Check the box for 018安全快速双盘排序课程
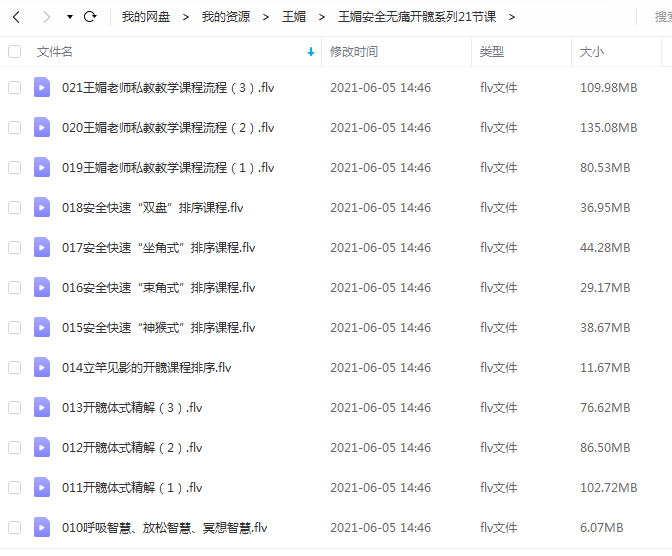Image resolution: width=672 pixels, height=556 pixels. point(15,207)
